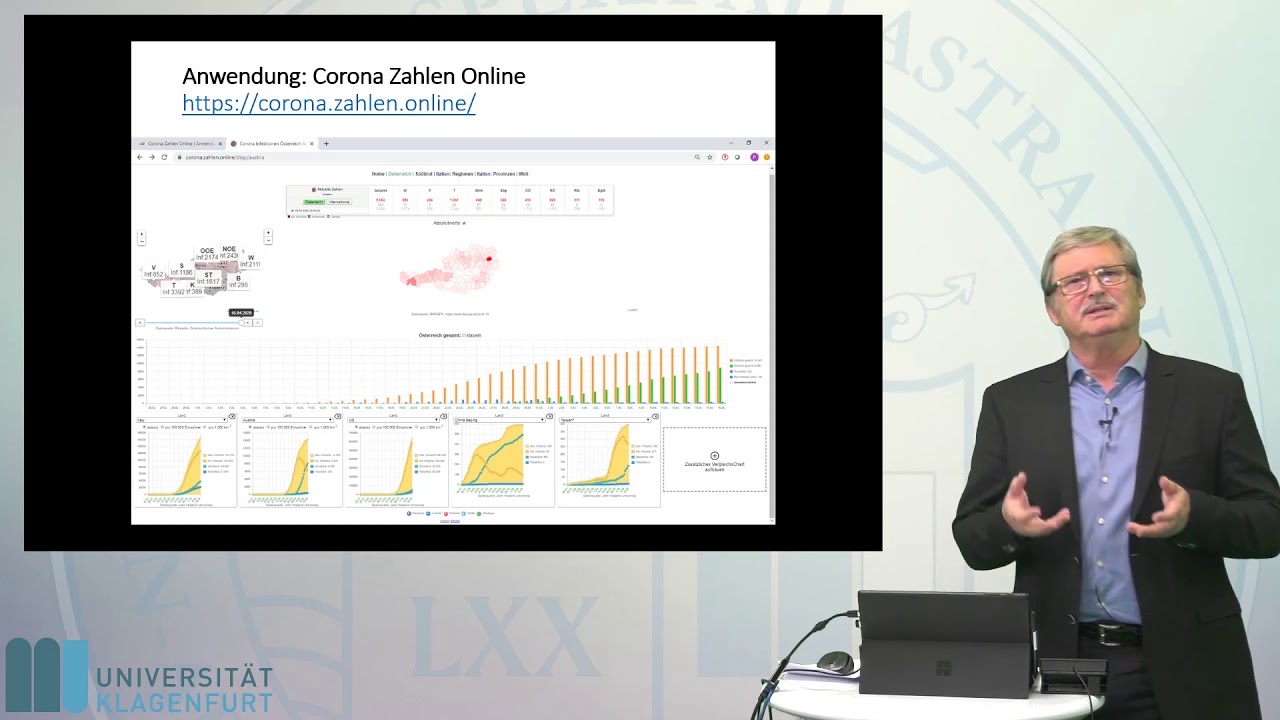Go back using the browser back arrow
This screenshot has height=720, width=1280.
point(140,157)
